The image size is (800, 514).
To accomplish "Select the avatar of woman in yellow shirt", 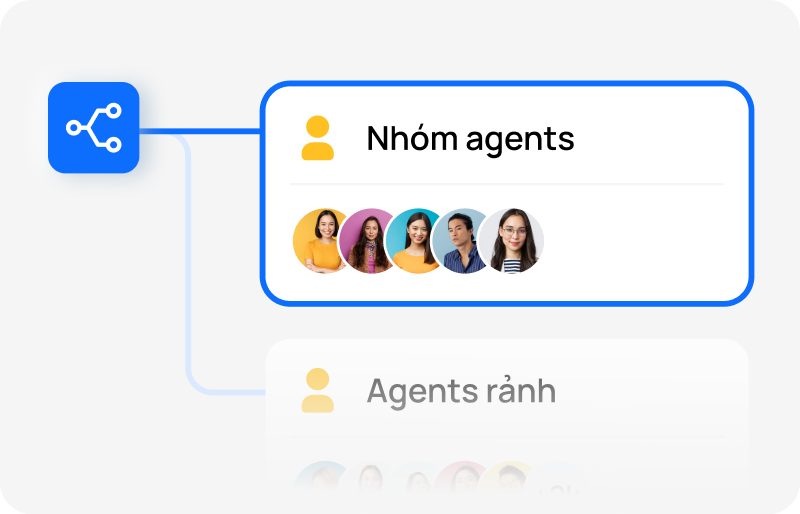I will (x=322, y=240).
